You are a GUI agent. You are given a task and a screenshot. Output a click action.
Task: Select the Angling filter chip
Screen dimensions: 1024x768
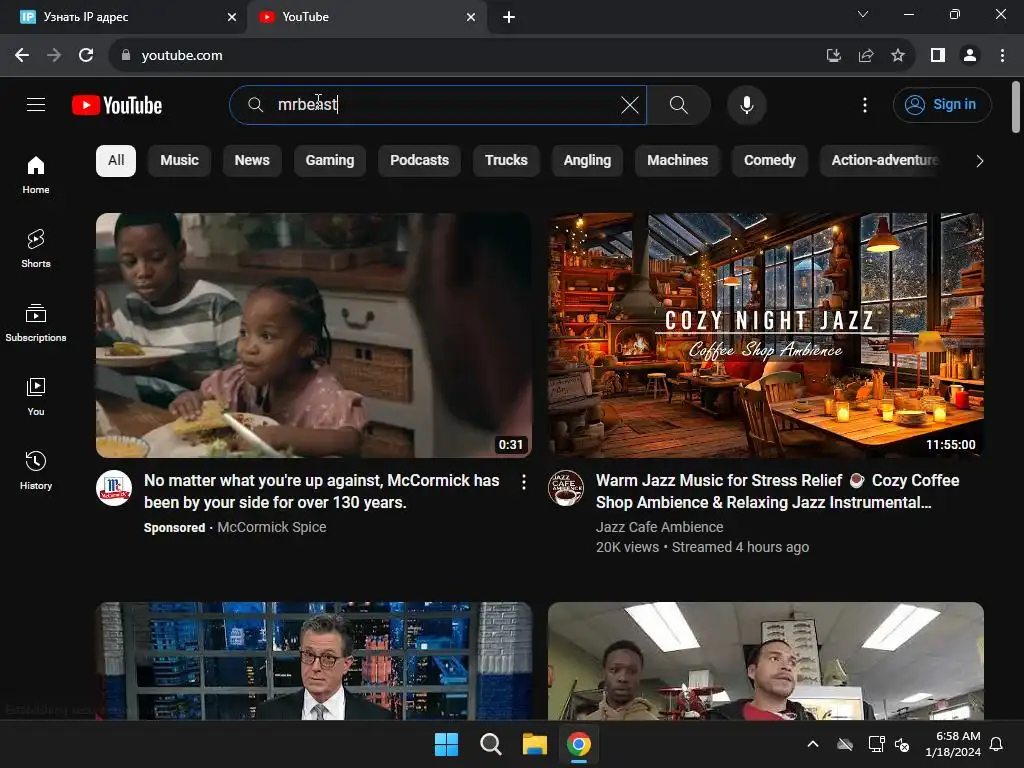(x=587, y=161)
